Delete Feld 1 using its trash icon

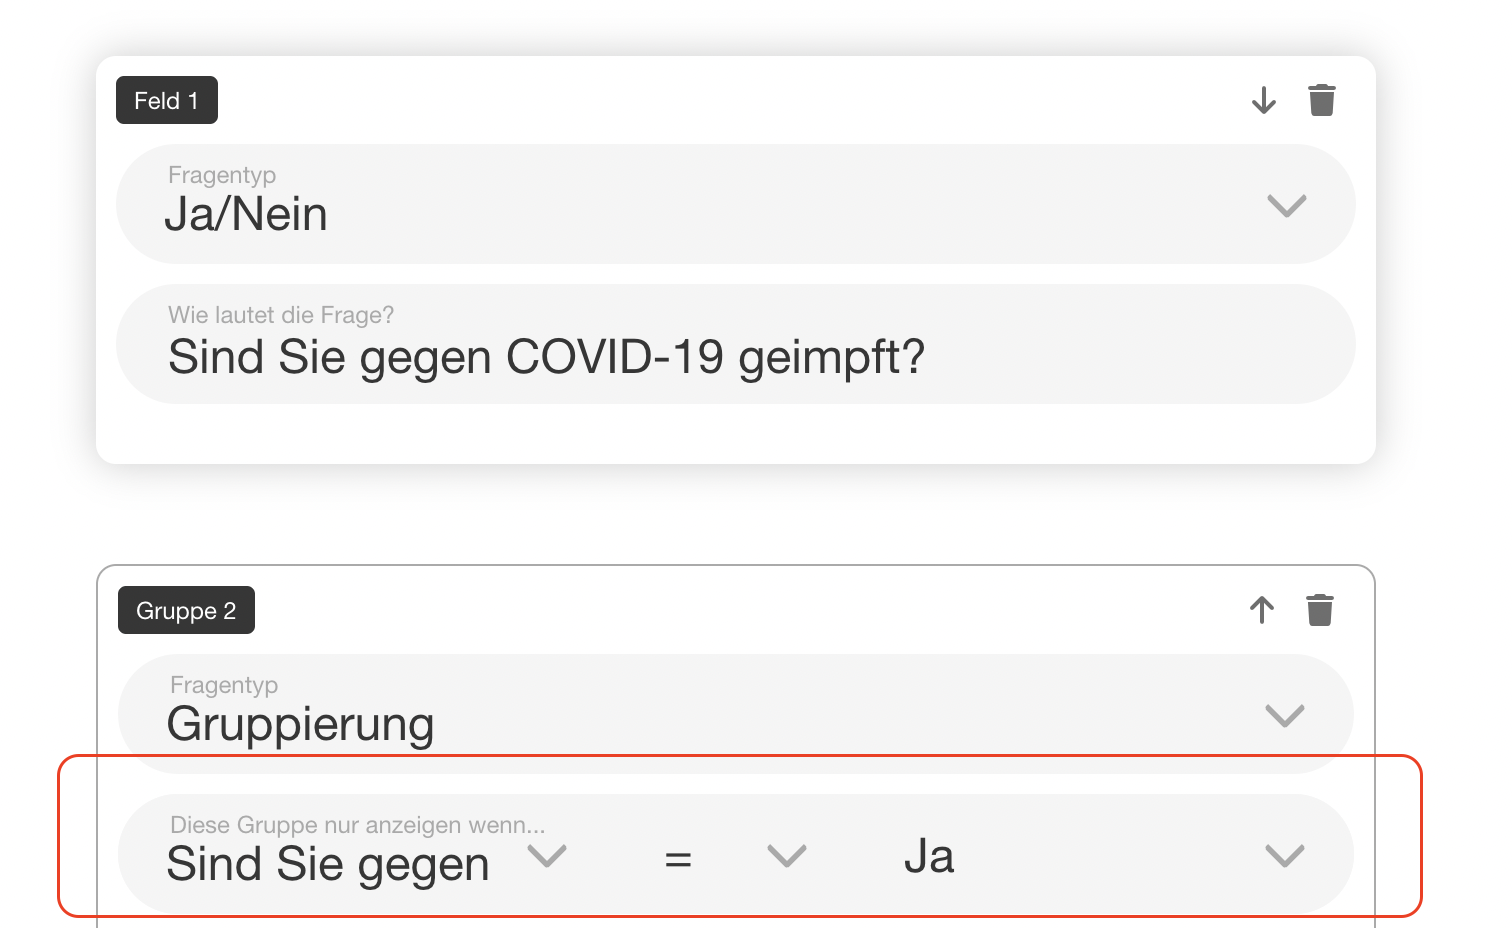coord(1322,100)
